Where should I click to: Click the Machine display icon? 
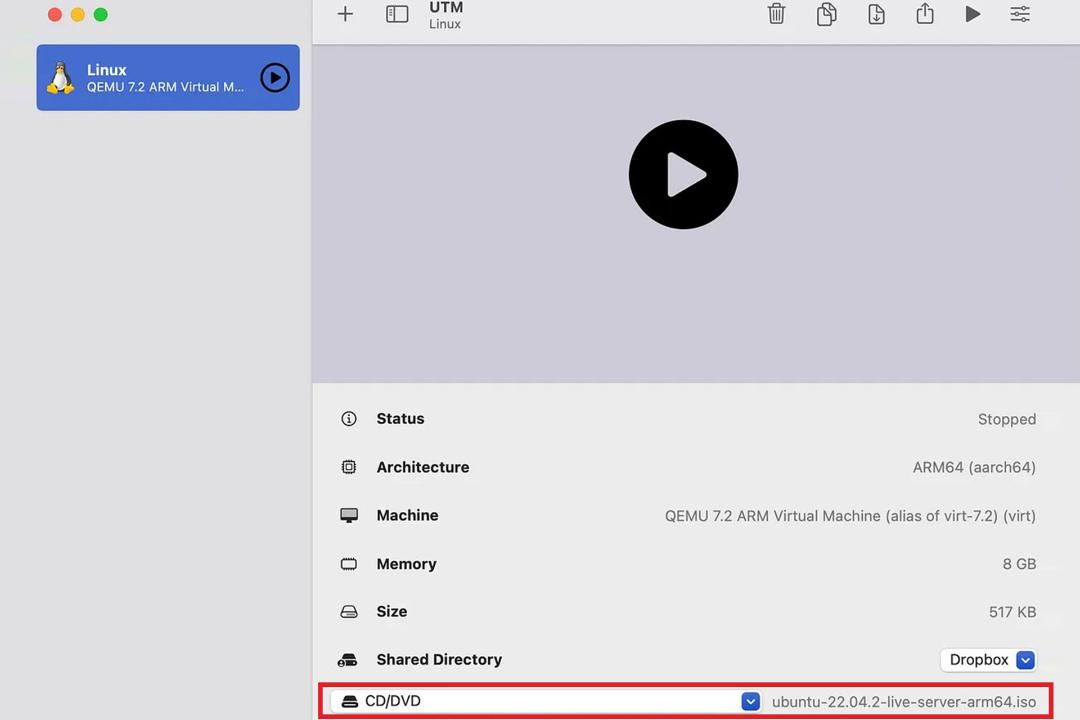point(349,515)
